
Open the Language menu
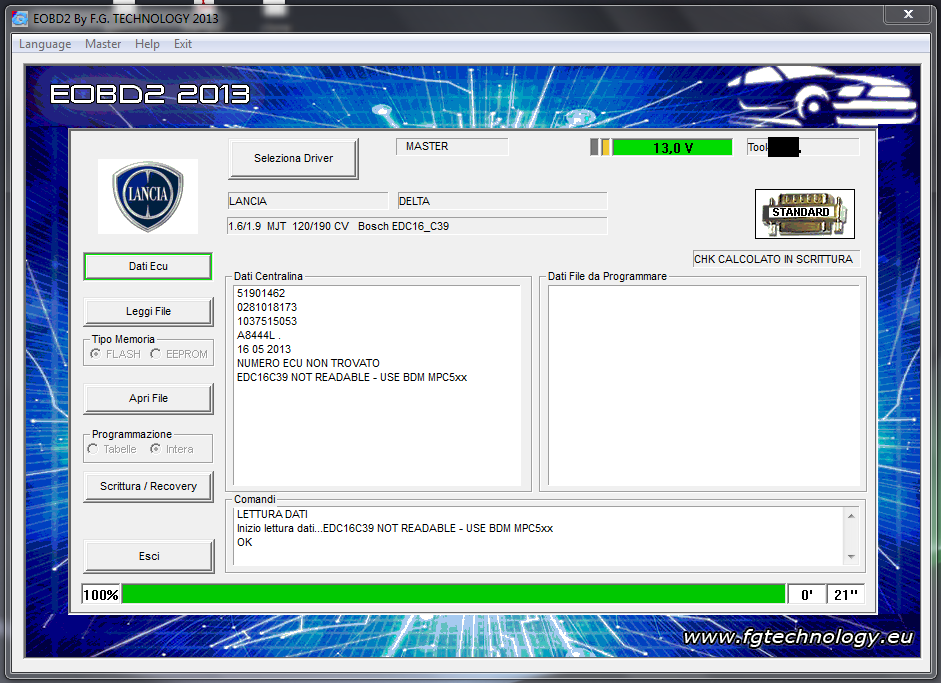[45, 44]
